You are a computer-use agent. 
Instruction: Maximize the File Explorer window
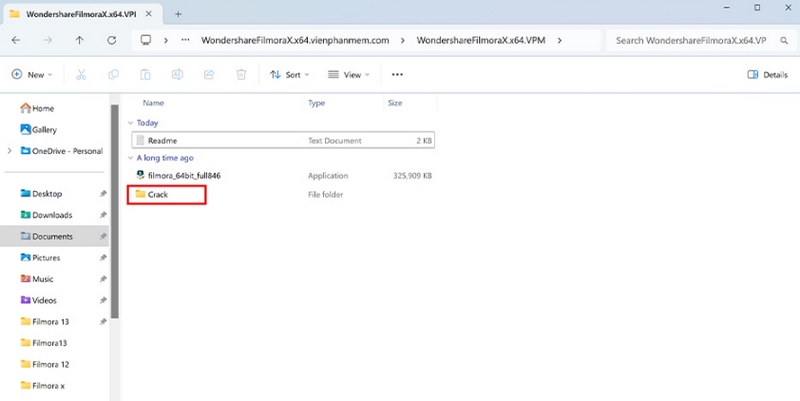(757, 8)
